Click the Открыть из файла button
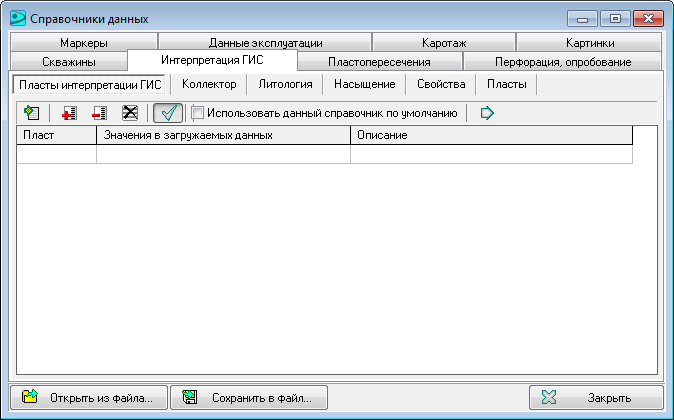 (x=89, y=397)
